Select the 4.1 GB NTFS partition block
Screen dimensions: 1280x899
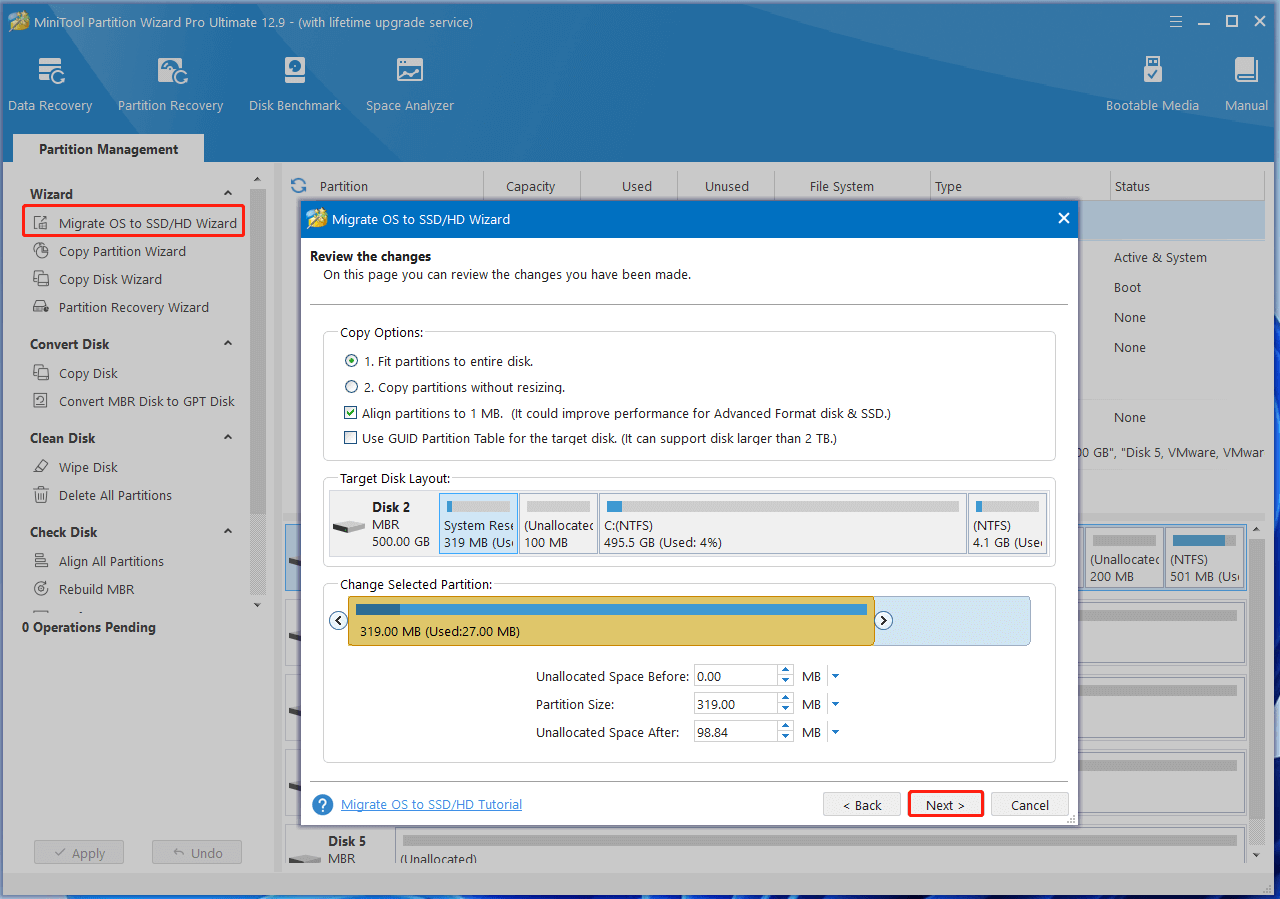(x=1007, y=524)
